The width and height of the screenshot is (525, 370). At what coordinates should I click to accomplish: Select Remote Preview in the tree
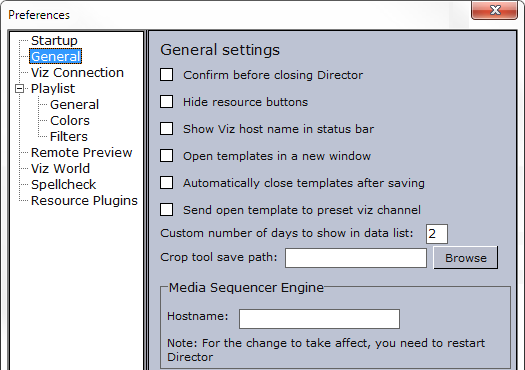click(x=81, y=153)
